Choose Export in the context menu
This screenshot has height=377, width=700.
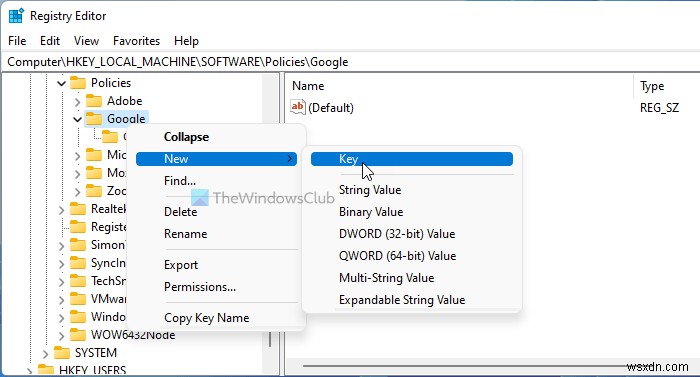coord(217,264)
